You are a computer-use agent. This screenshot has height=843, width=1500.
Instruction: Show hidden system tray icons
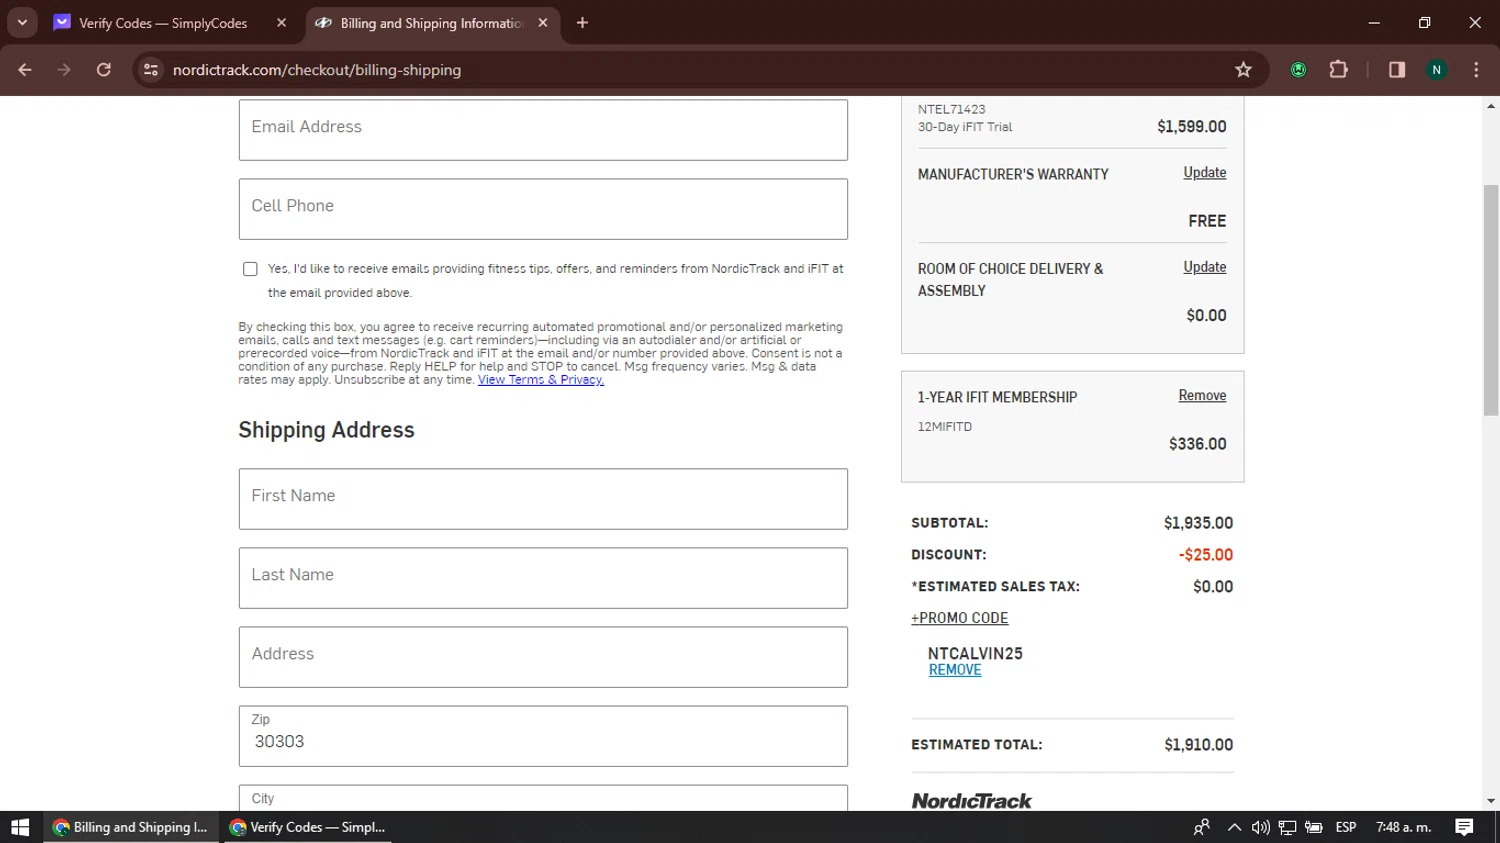(x=1234, y=827)
